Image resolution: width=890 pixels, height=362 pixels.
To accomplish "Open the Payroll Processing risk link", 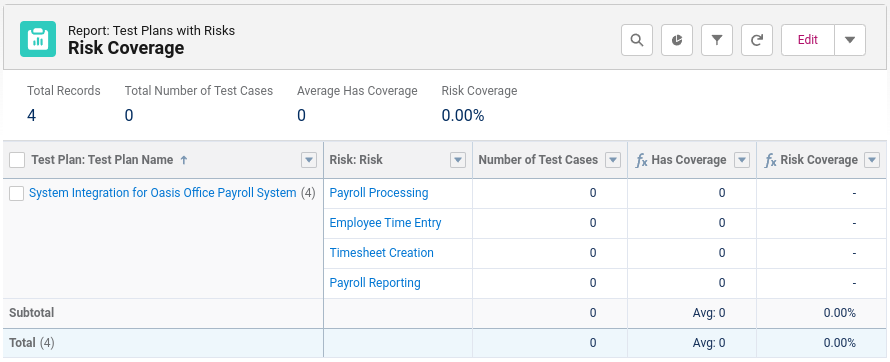I will click(379, 193).
